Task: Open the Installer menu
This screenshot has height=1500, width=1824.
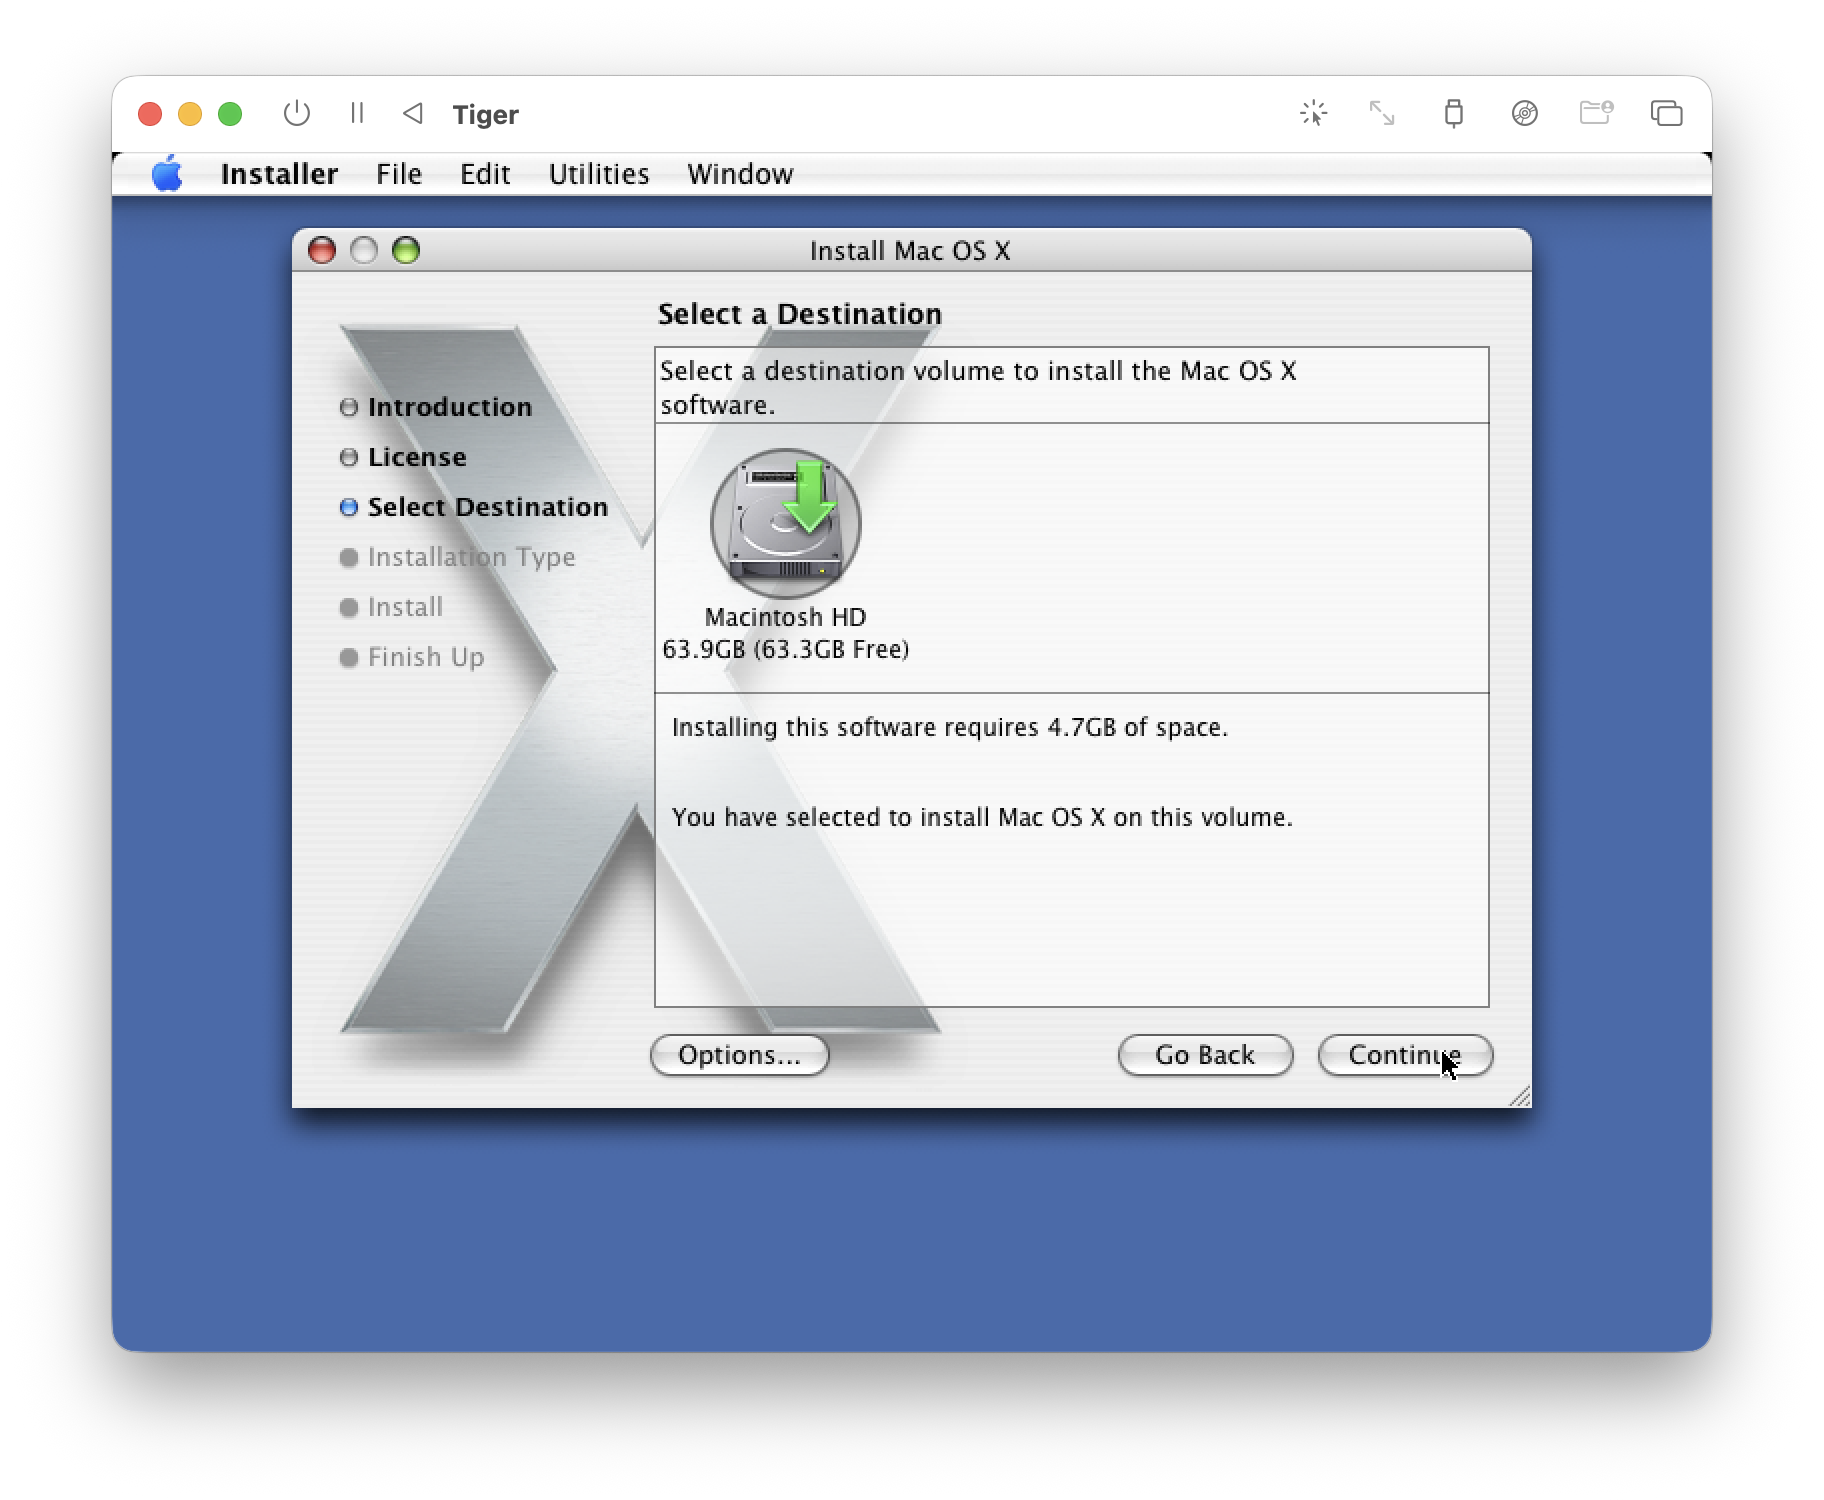Action: click(x=279, y=174)
